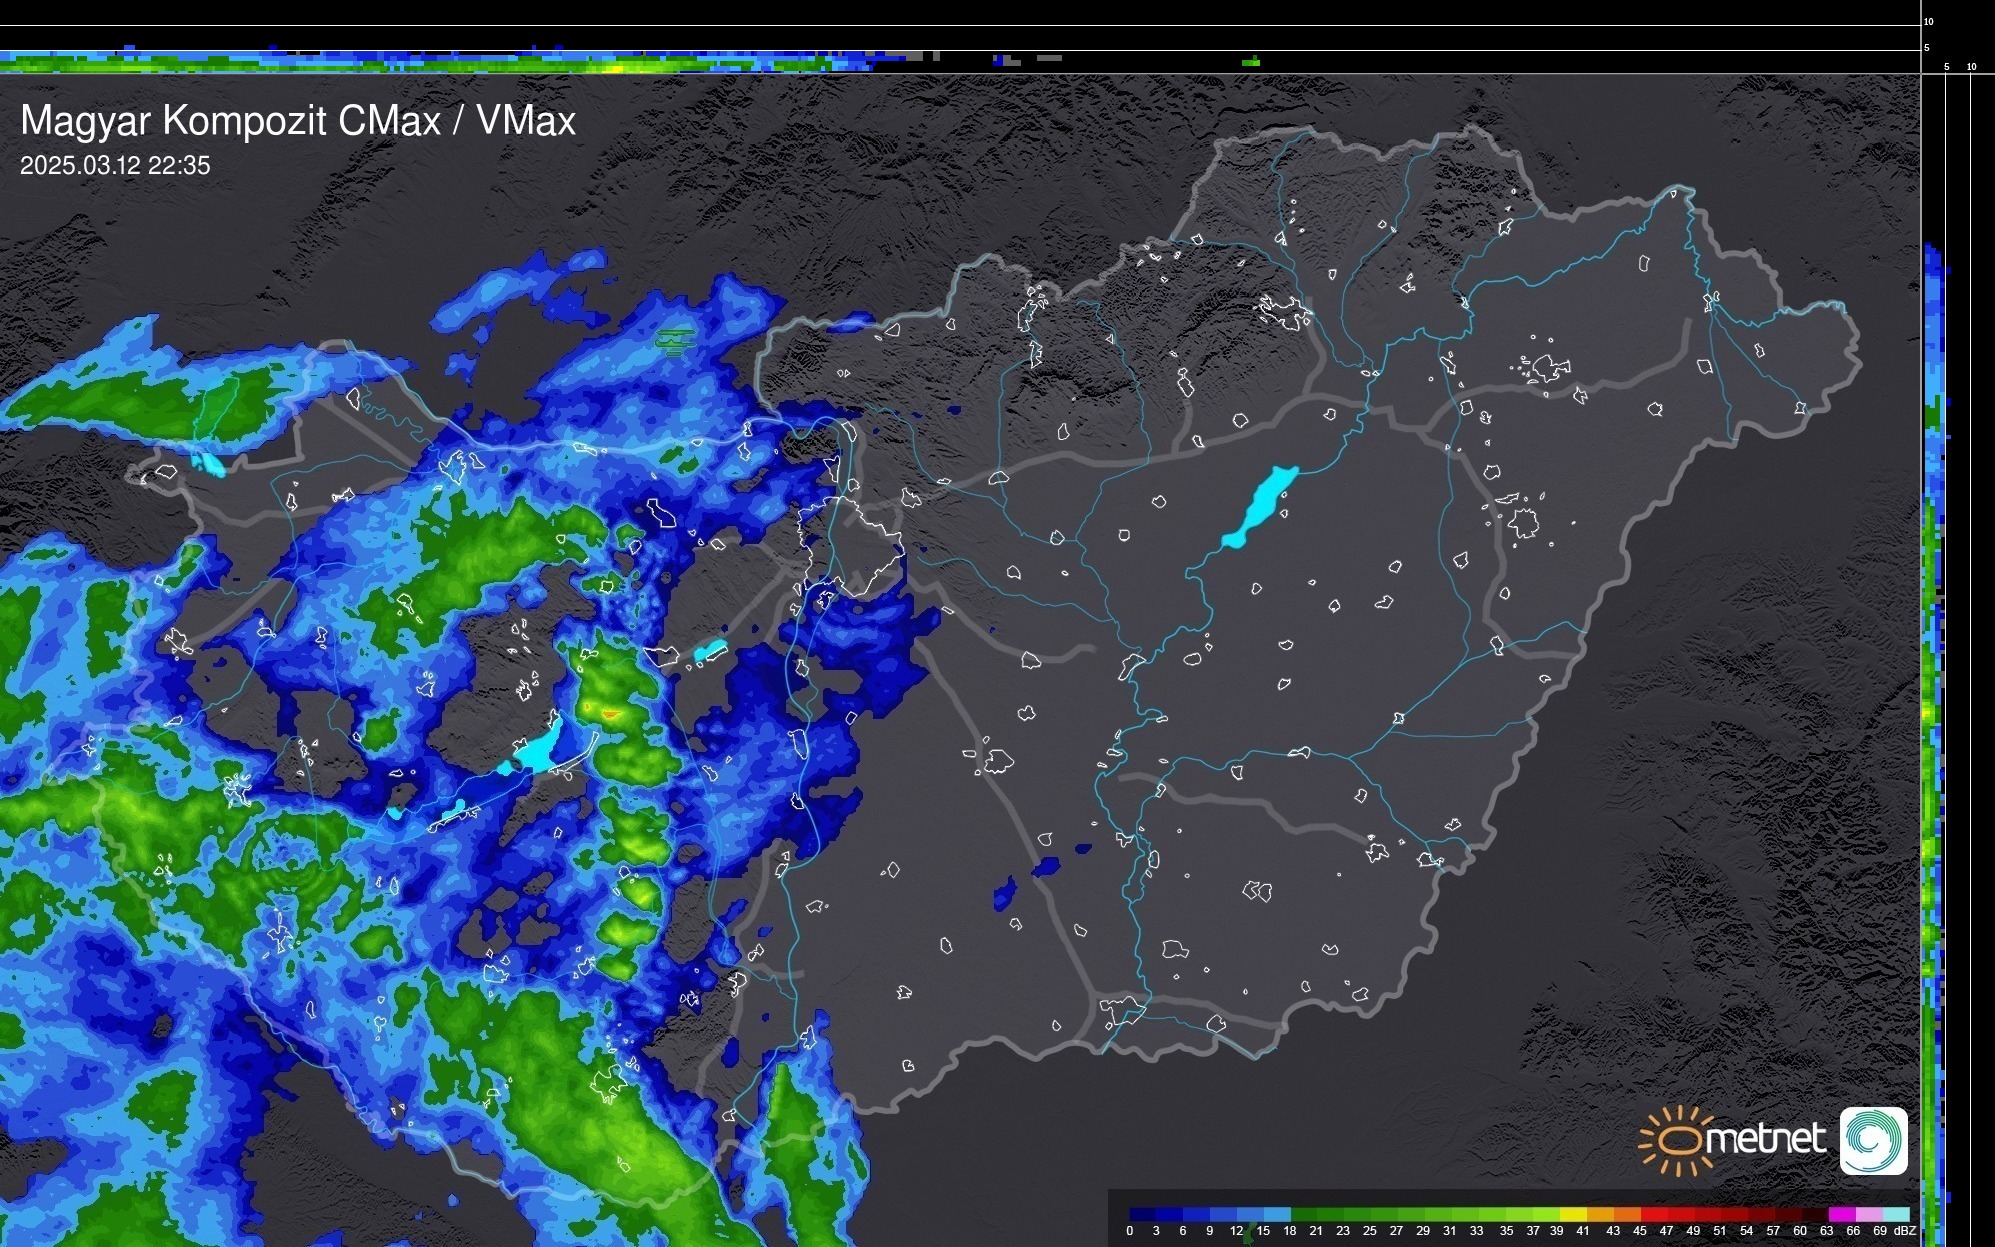Pick the pale pink 66 dBZ swatch
Viewport: 1995px width, 1247px height.
(x=1868, y=1214)
